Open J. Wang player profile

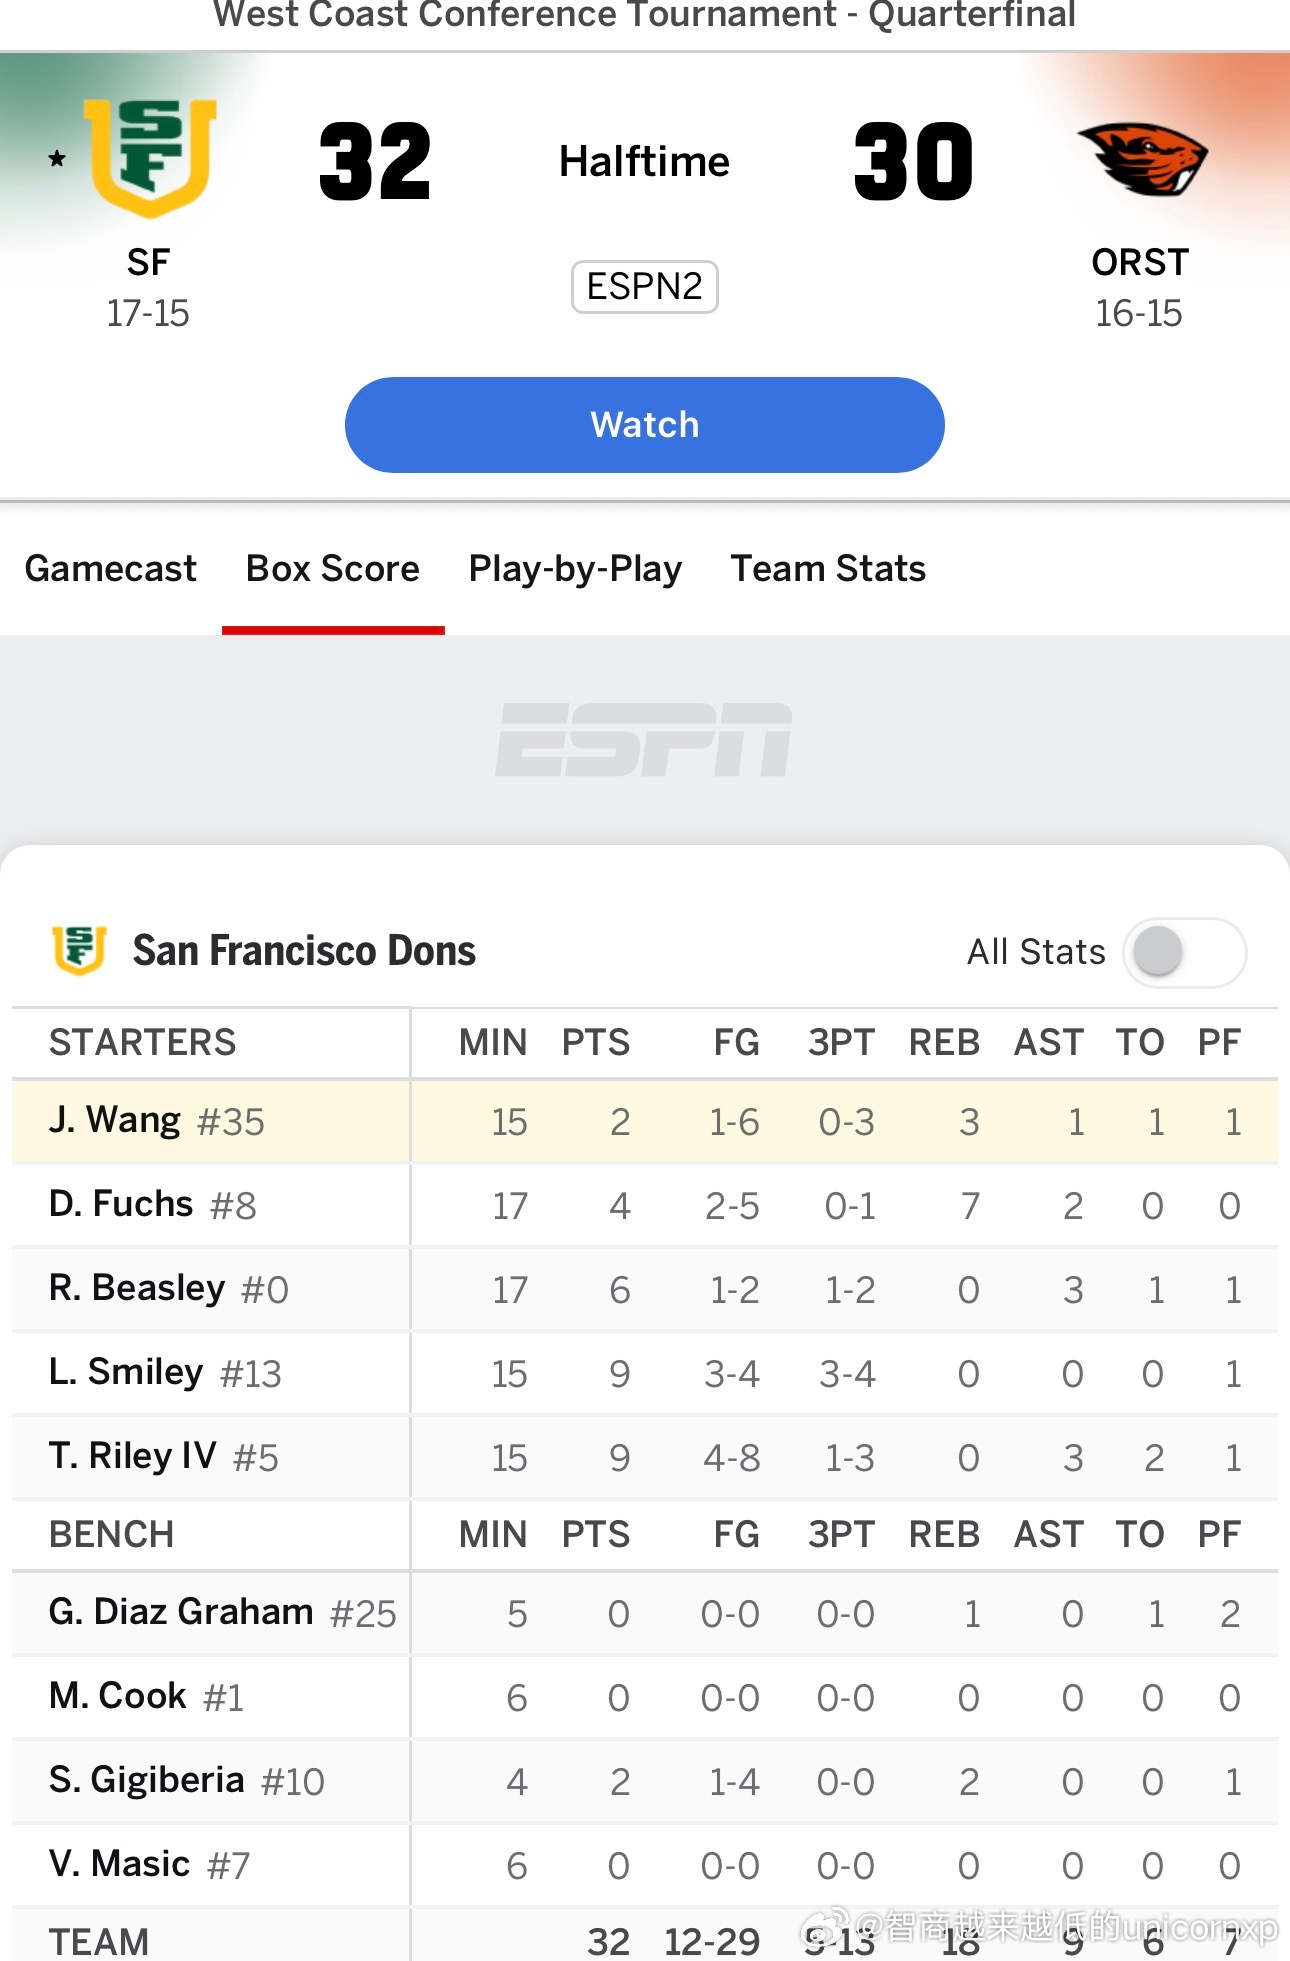click(x=115, y=1121)
